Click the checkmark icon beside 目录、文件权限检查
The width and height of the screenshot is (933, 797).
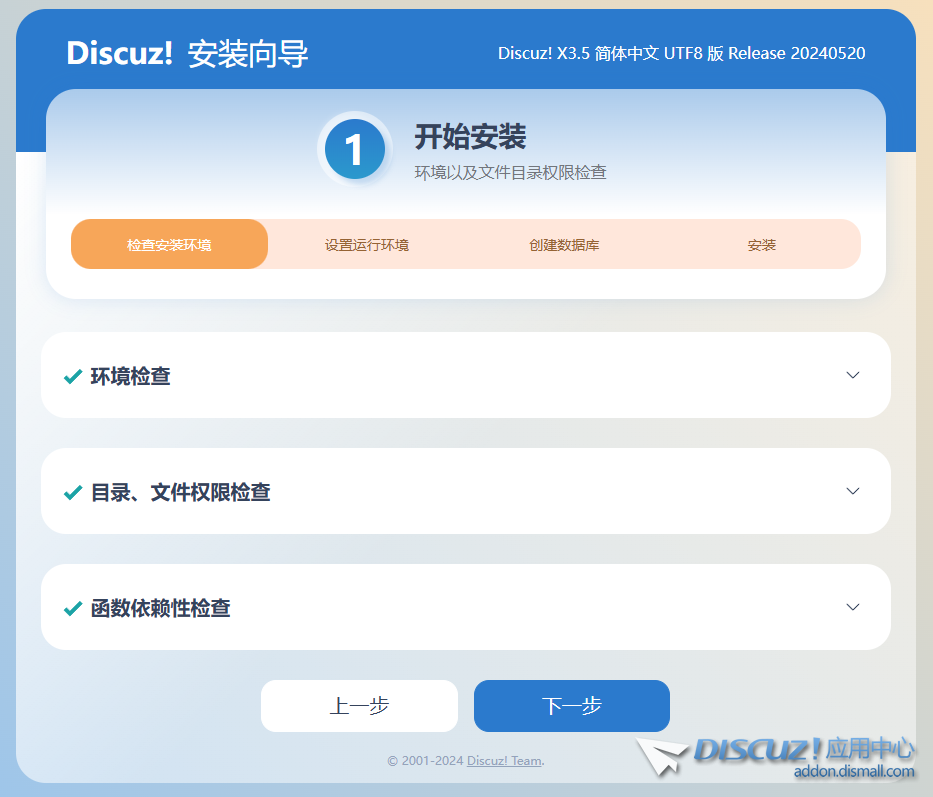72,493
